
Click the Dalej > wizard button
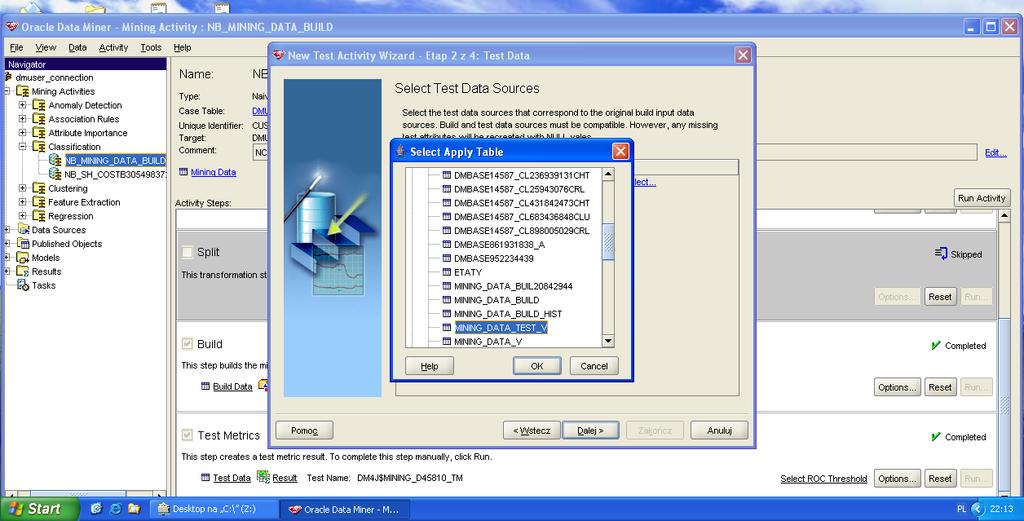tap(590, 430)
